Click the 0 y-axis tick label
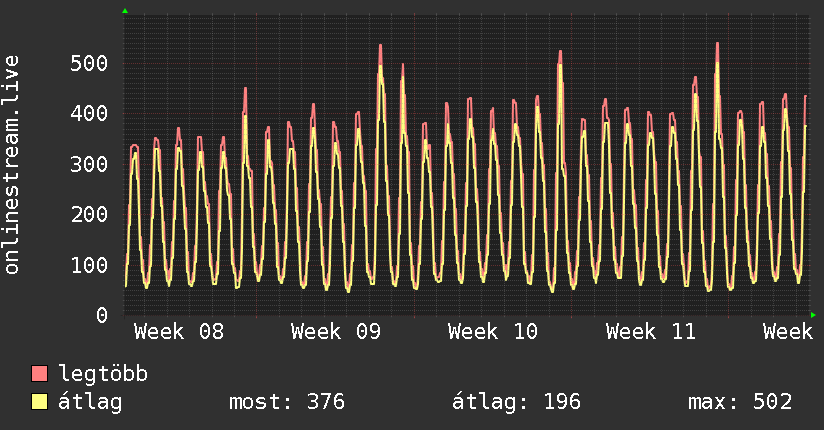The width and height of the screenshot is (824, 430). (x=102, y=316)
